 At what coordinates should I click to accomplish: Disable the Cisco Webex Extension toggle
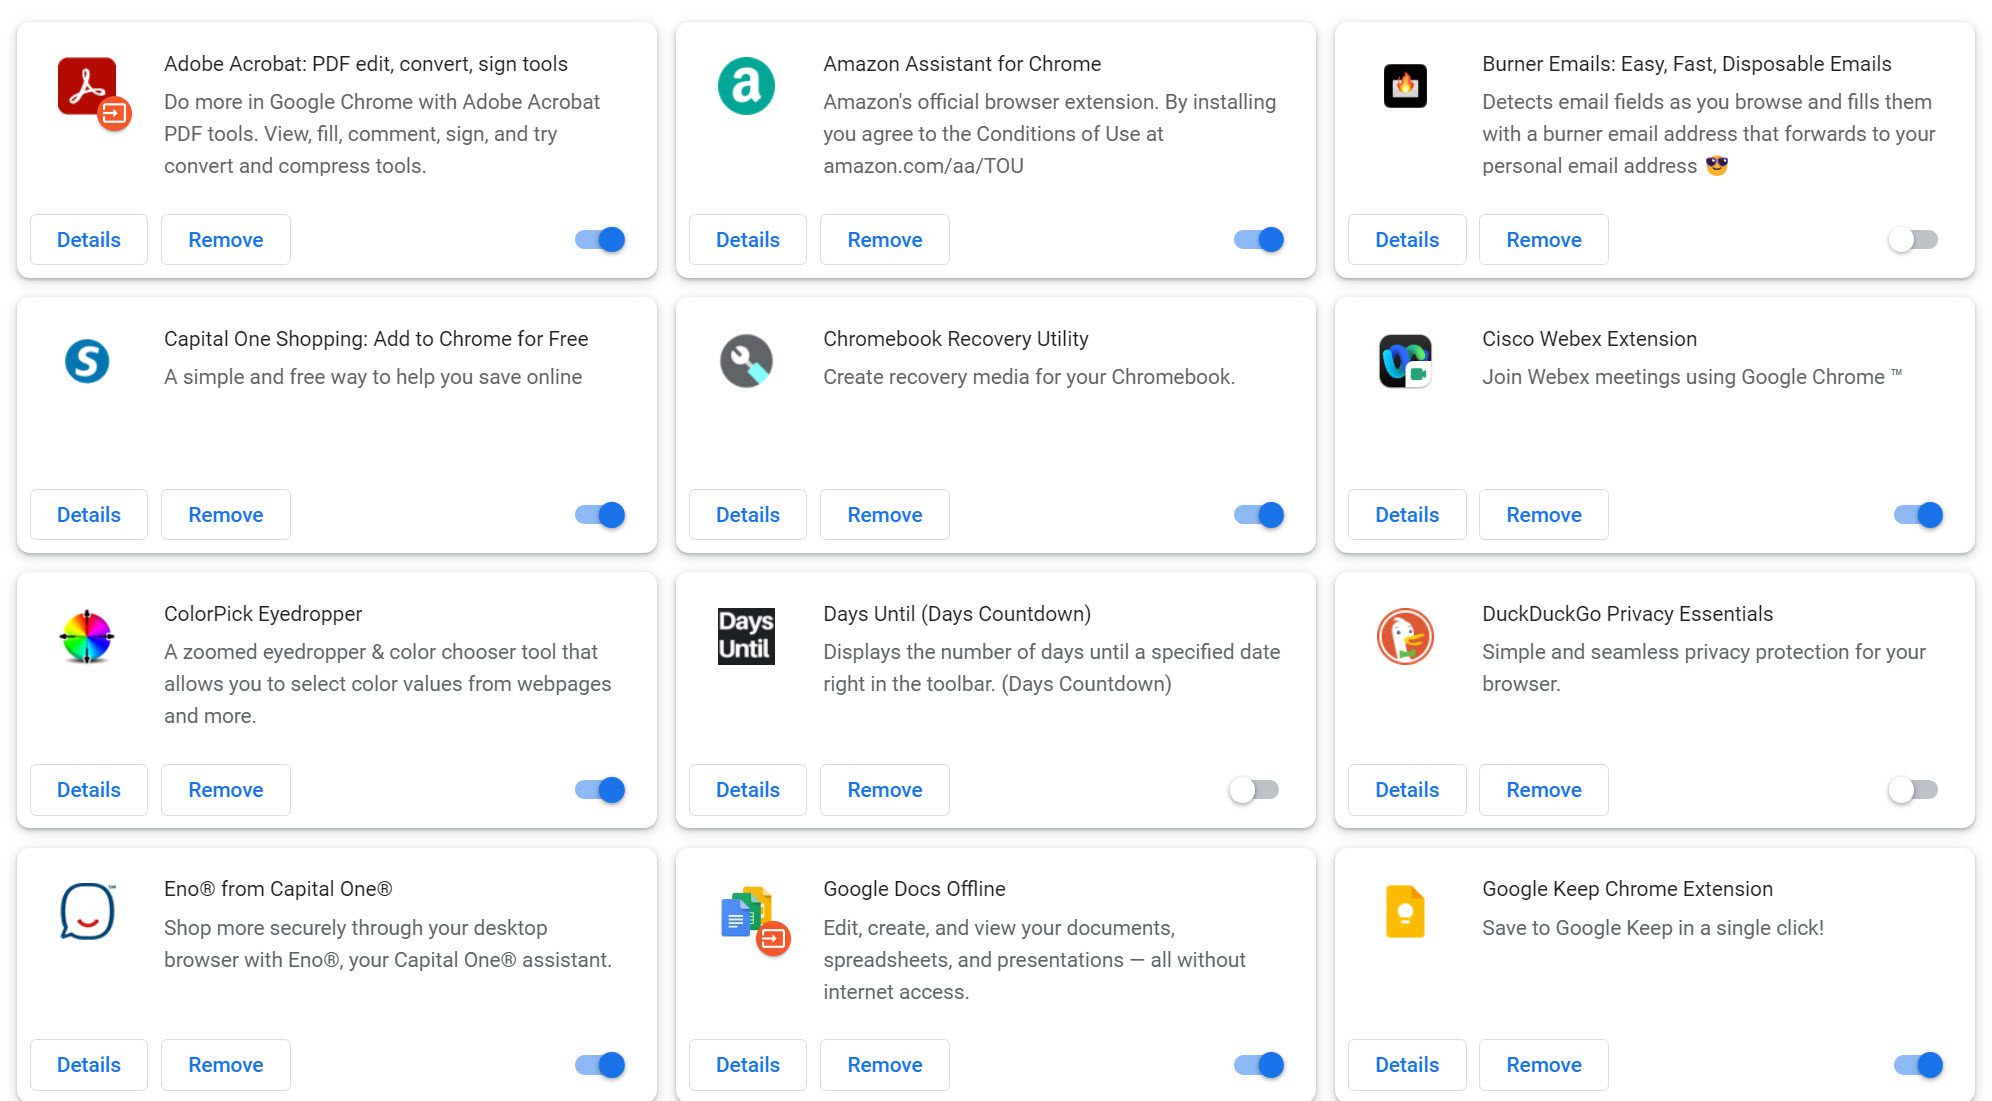1918,514
